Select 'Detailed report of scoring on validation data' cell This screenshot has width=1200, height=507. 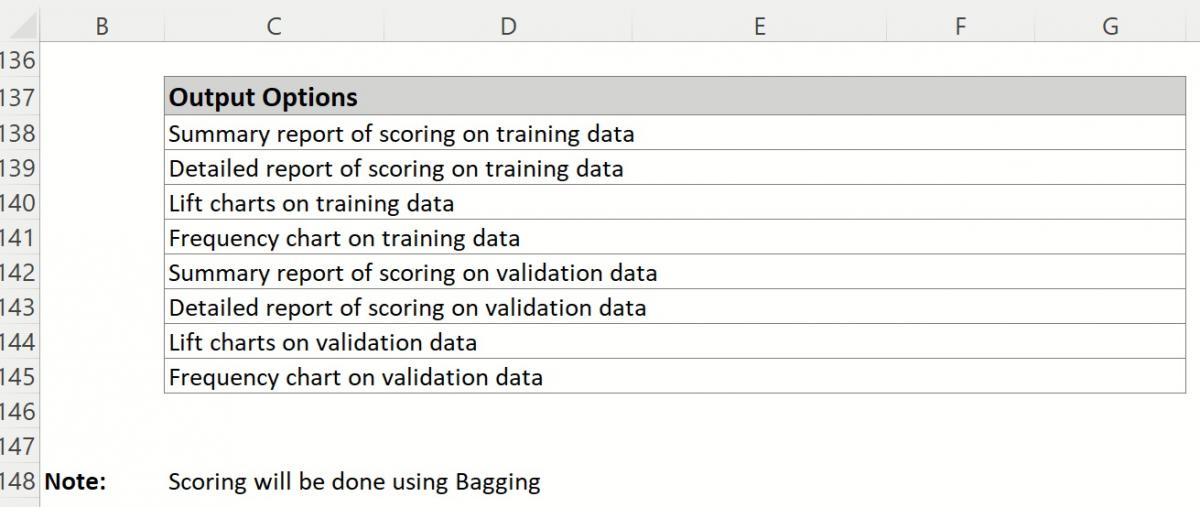407,308
